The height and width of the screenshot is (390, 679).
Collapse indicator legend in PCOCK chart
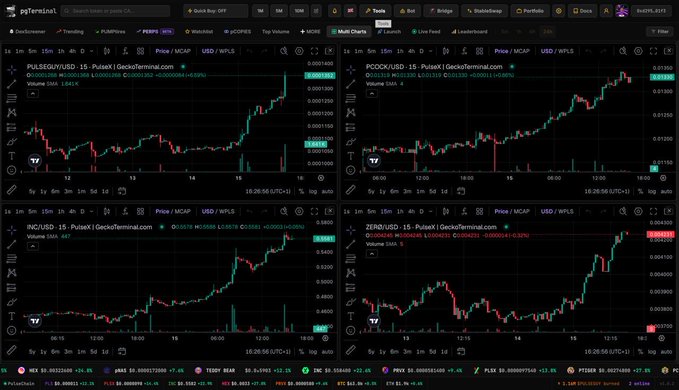pyautogui.click(x=372, y=93)
